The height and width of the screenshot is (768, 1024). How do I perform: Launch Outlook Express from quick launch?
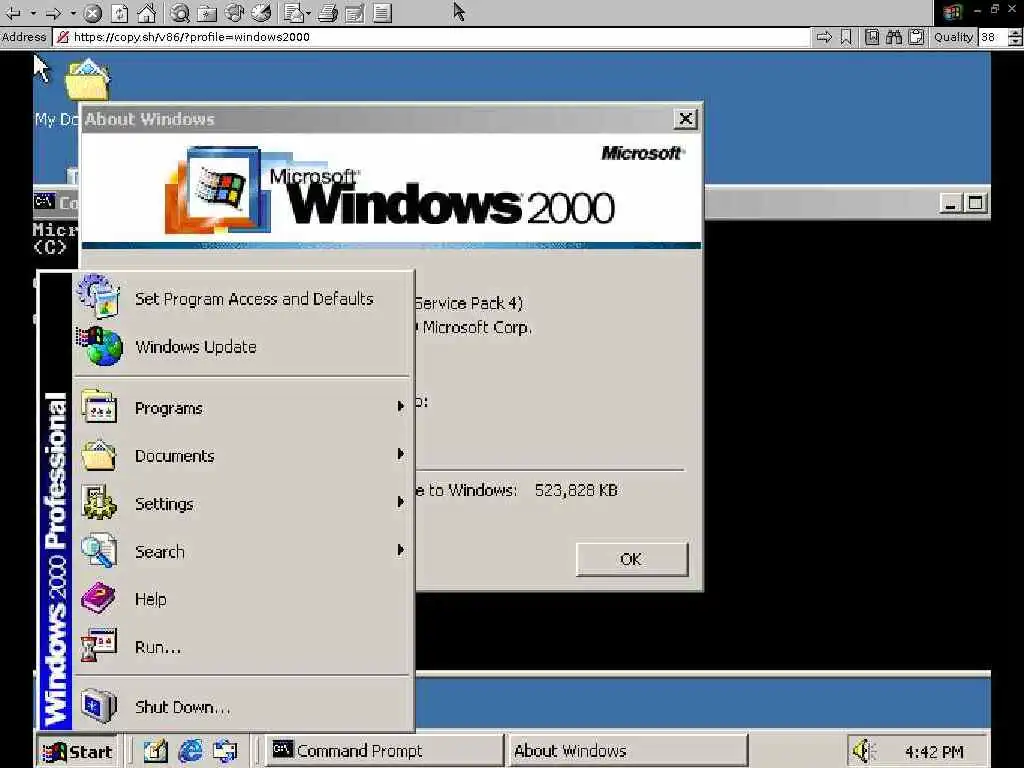pyautogui.click(x=225, y=752)
